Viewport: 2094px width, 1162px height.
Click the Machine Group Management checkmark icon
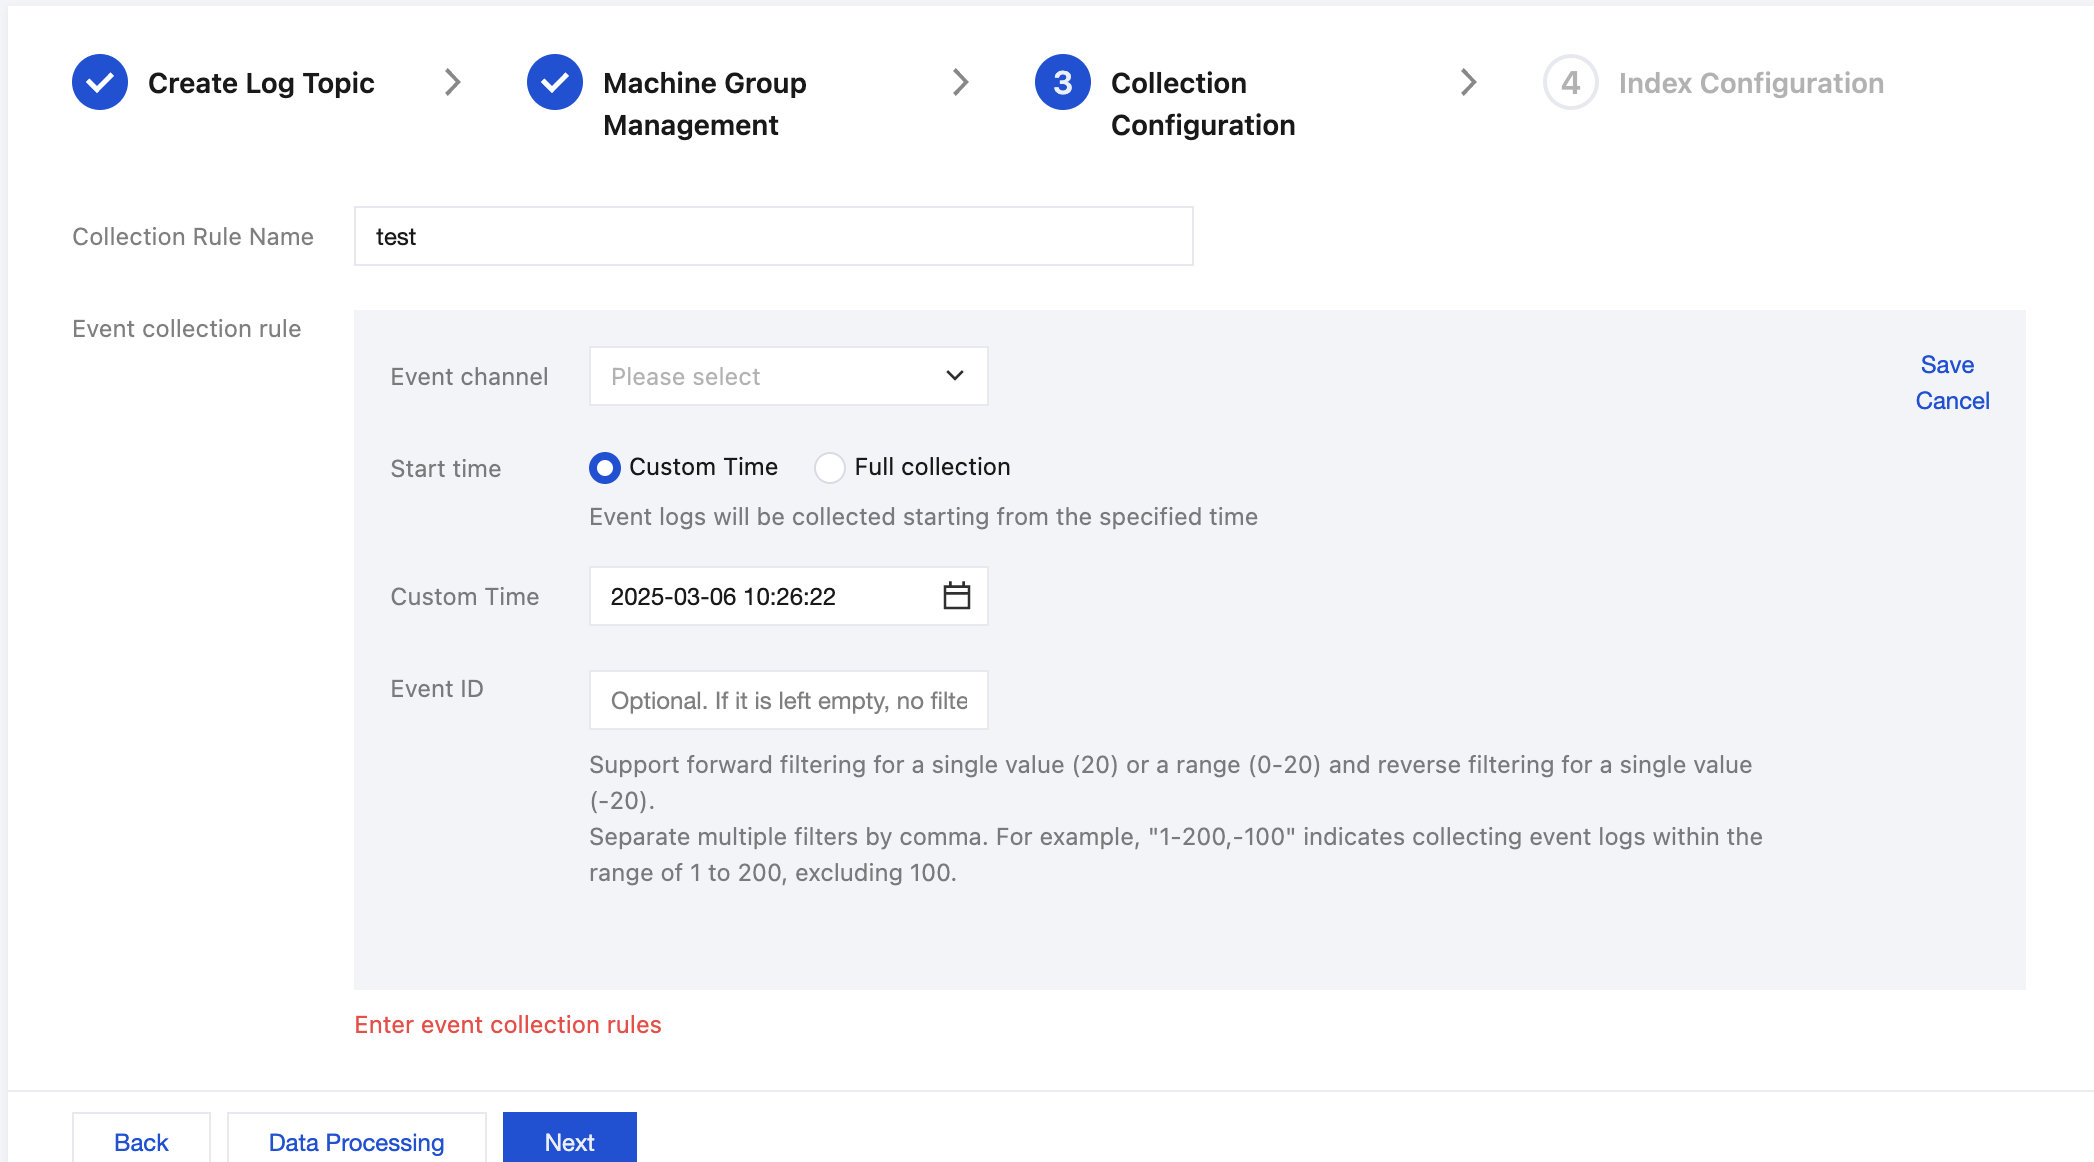[x=555, y=82]
